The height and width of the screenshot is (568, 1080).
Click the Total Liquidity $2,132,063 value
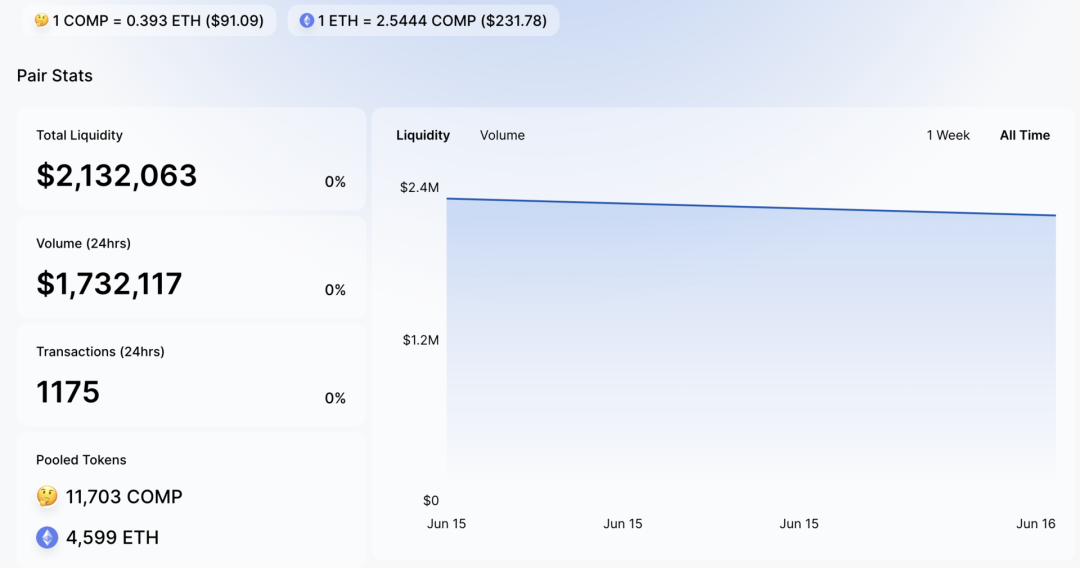[116, 176]
